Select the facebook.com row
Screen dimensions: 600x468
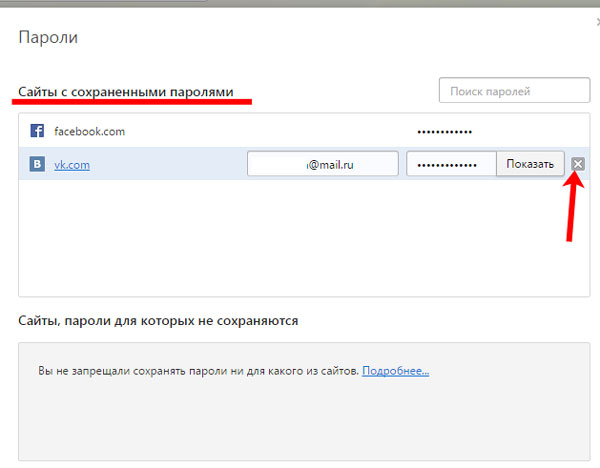point(250,131)
